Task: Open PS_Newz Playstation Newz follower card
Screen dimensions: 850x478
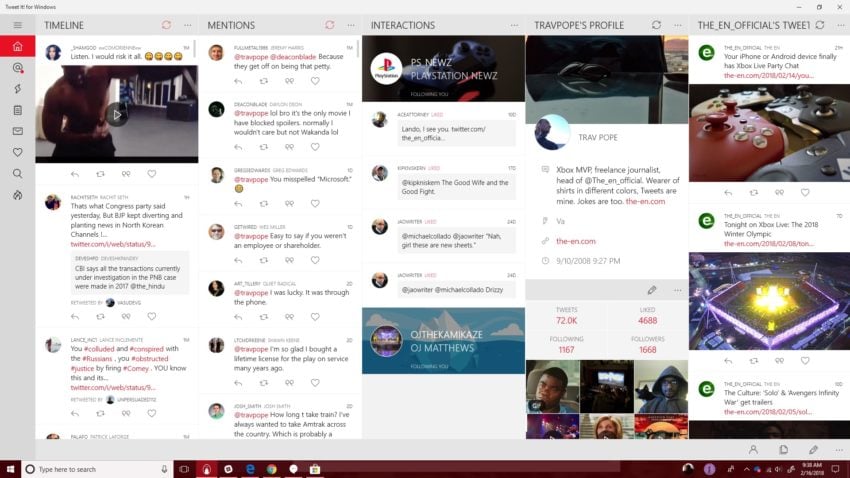Action: (443, 69)
